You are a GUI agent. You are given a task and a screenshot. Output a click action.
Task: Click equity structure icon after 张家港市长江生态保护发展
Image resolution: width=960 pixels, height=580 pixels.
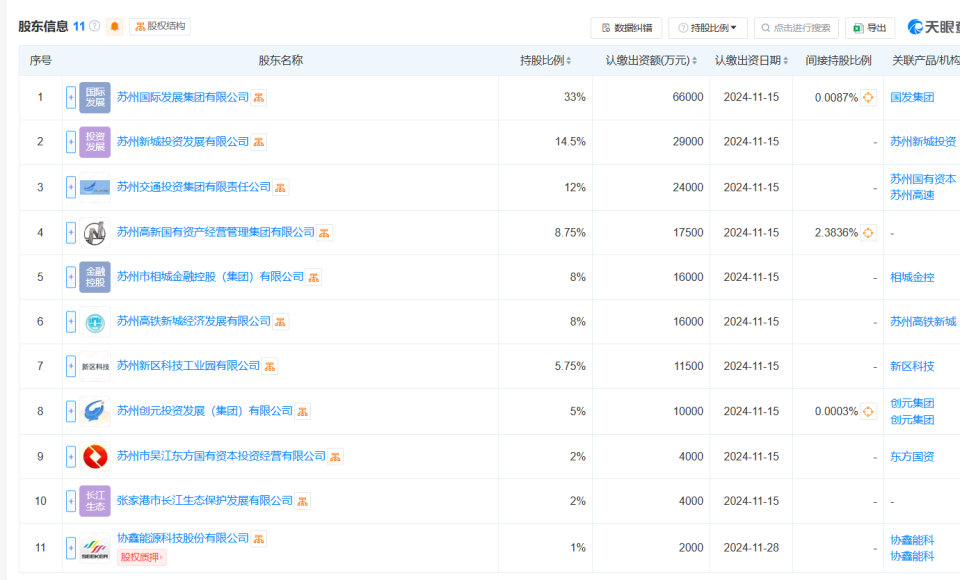point(302,502)
